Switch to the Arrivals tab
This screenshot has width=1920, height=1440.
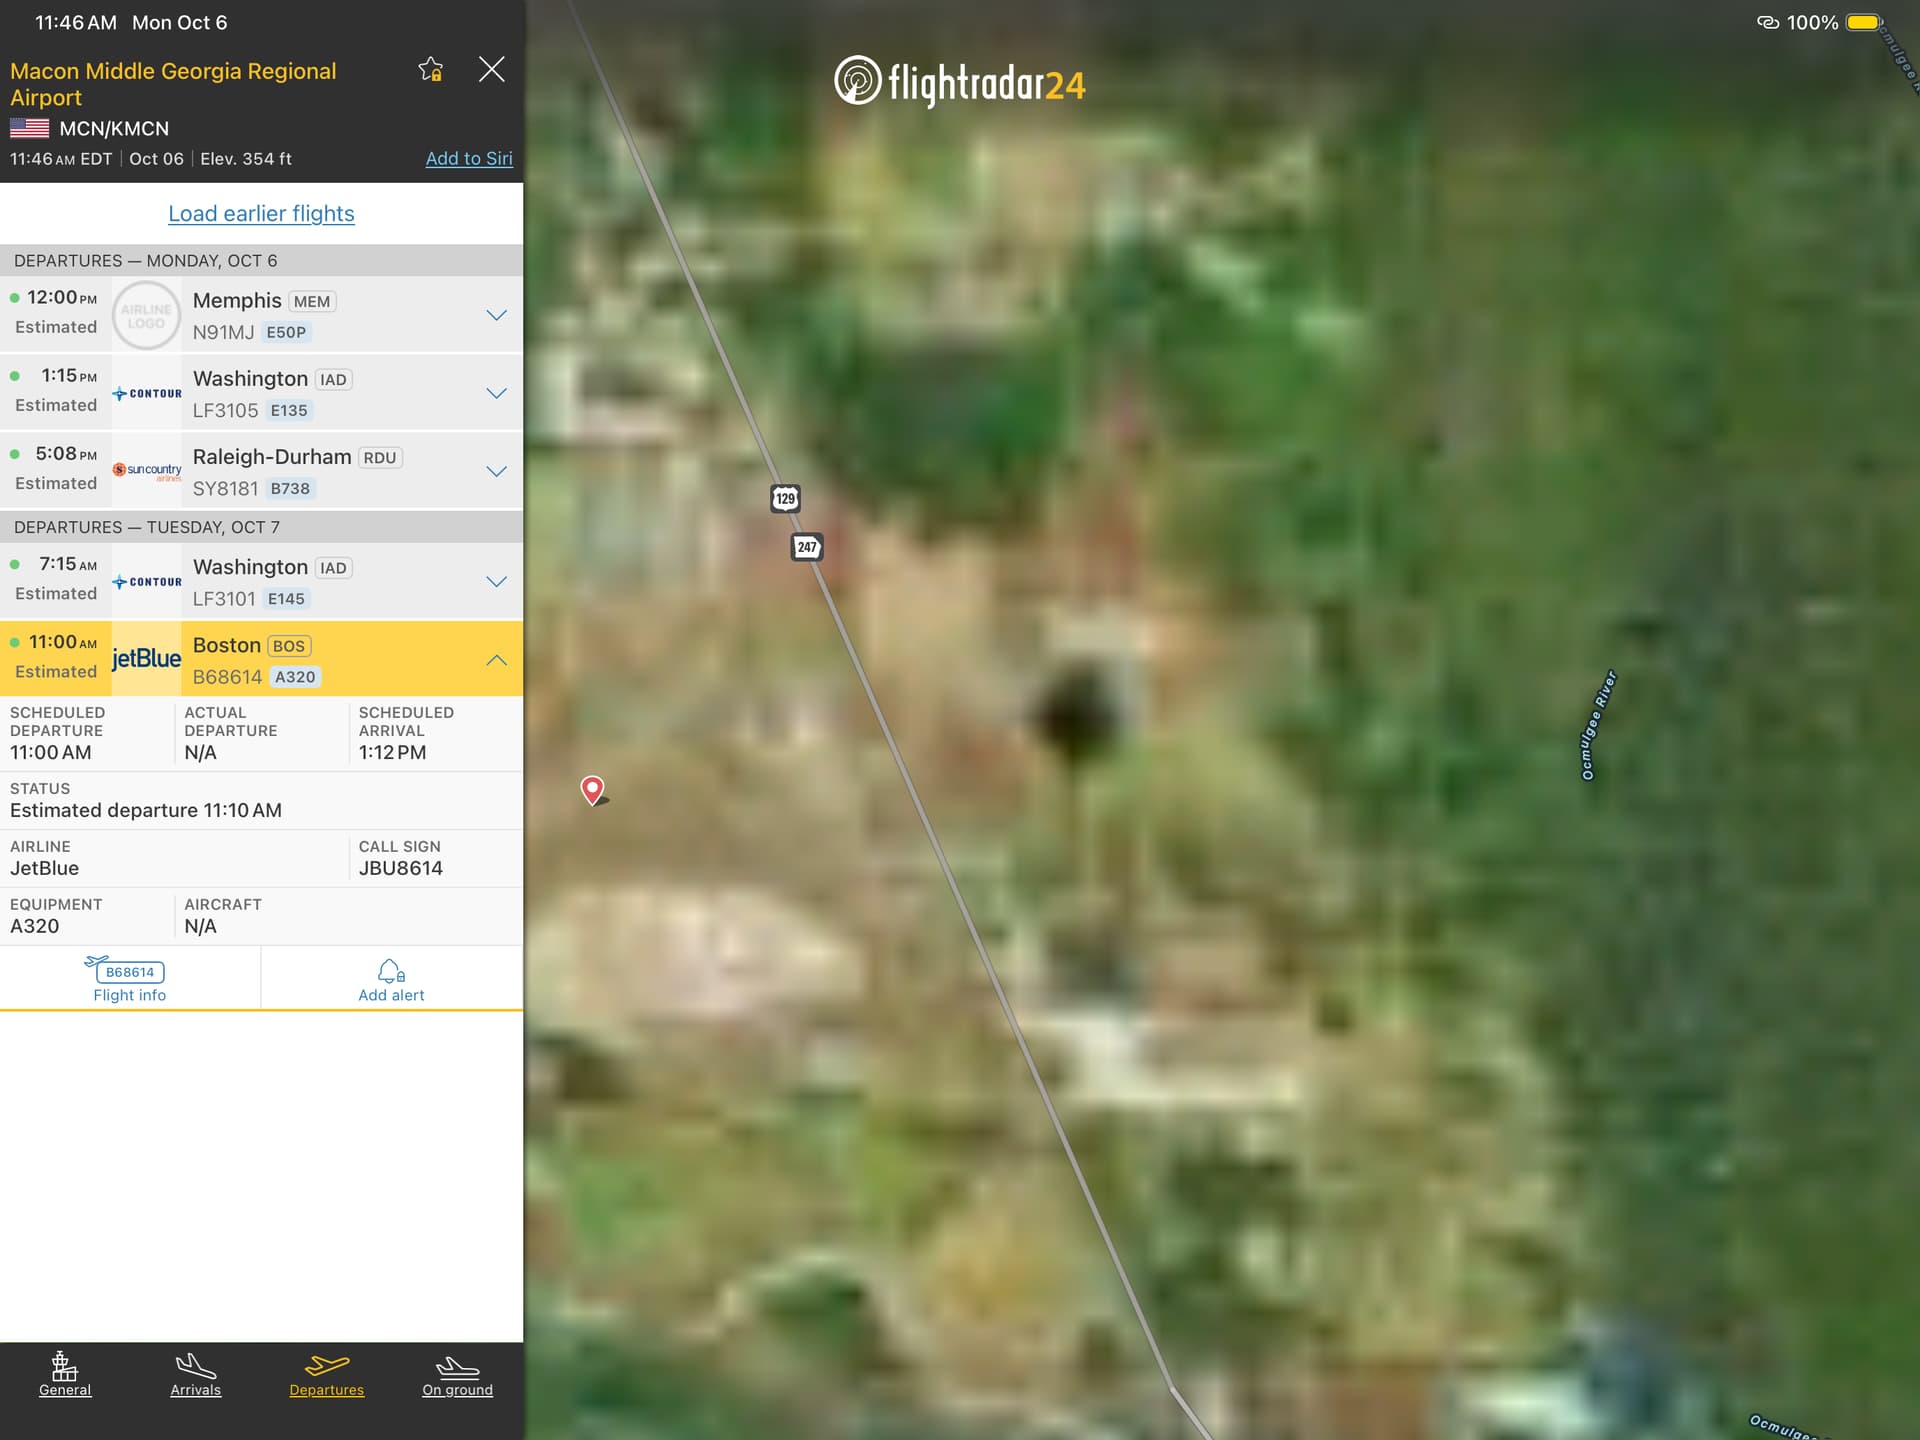(196, 1375)
